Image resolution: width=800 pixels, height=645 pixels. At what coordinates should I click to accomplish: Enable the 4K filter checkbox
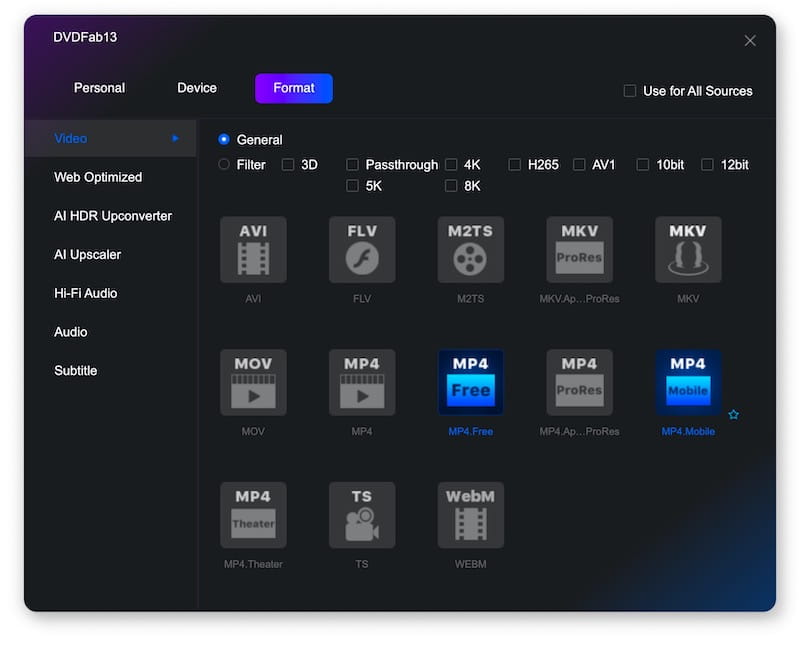[451, 164]
